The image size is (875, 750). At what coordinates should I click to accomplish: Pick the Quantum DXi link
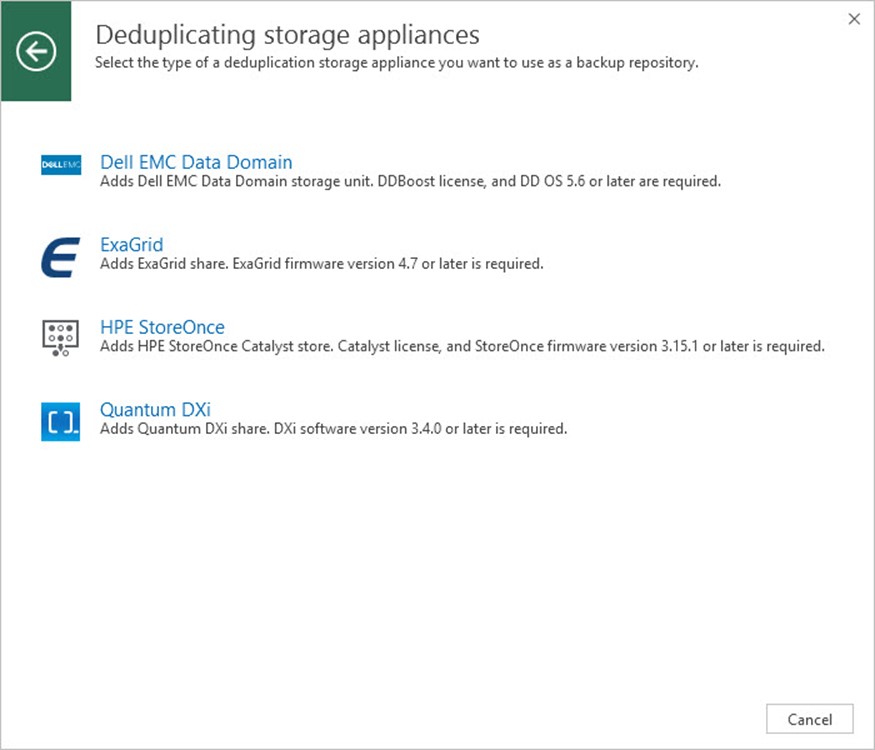point(155,409)
